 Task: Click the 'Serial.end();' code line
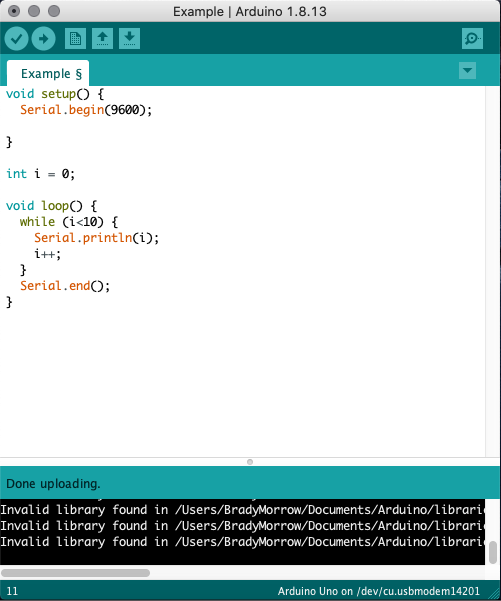pos(65,286)
